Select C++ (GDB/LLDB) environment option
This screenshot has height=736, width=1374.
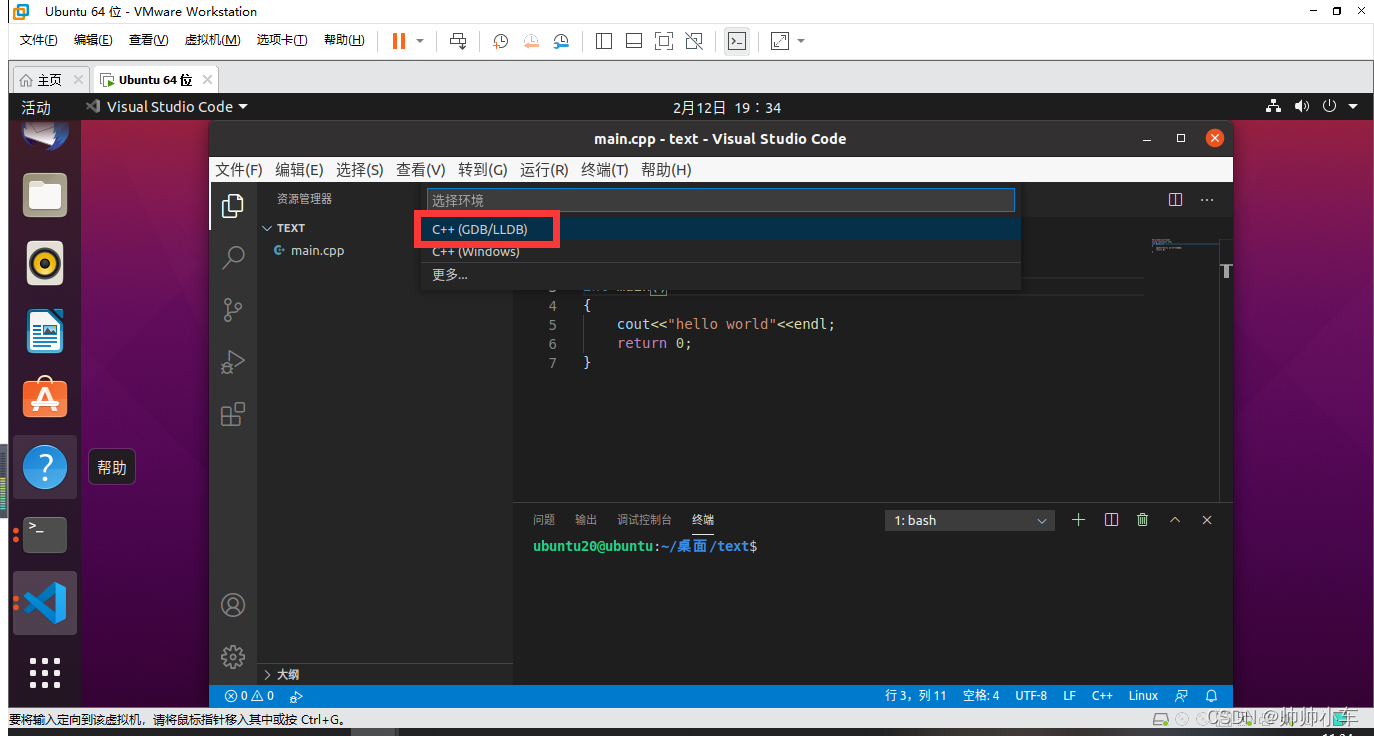pyautogui.click(x=720, y=229)
